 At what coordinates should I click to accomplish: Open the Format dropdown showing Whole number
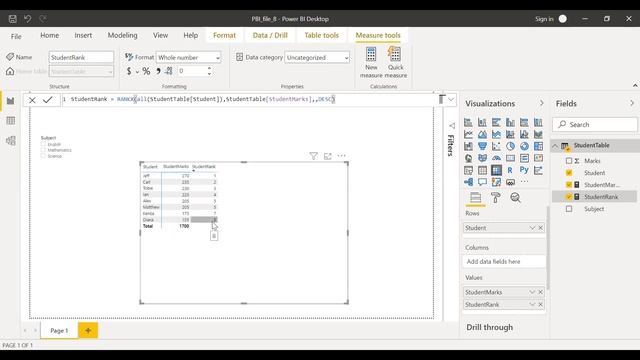[189, 58]
